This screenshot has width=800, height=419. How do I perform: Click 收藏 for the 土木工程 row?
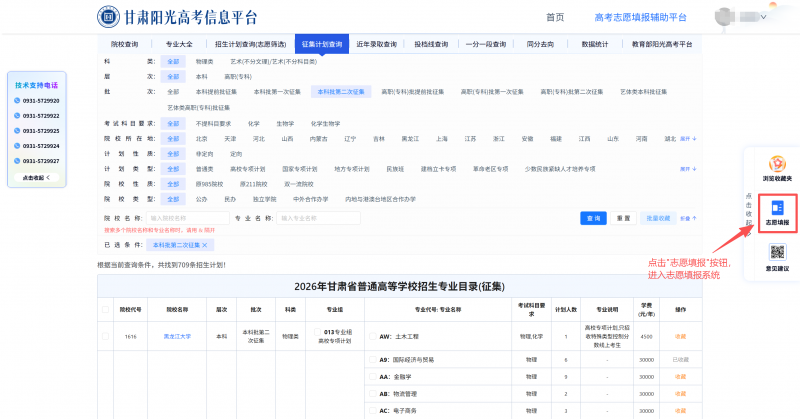[681, 337]
